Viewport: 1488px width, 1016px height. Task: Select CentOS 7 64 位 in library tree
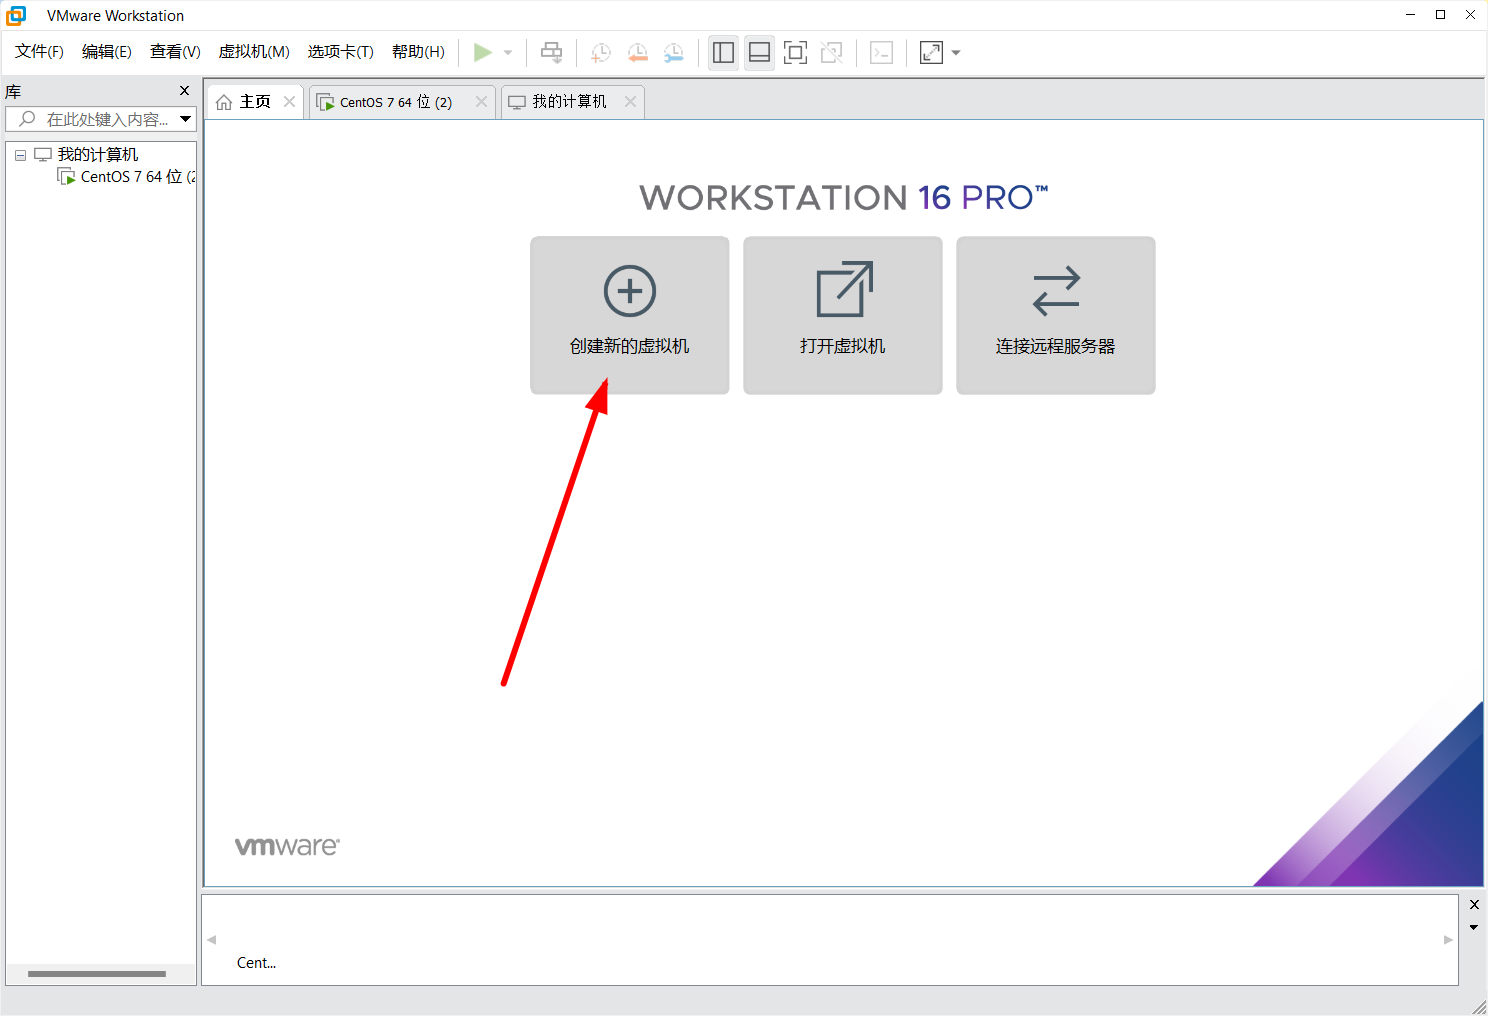(127, 176)
